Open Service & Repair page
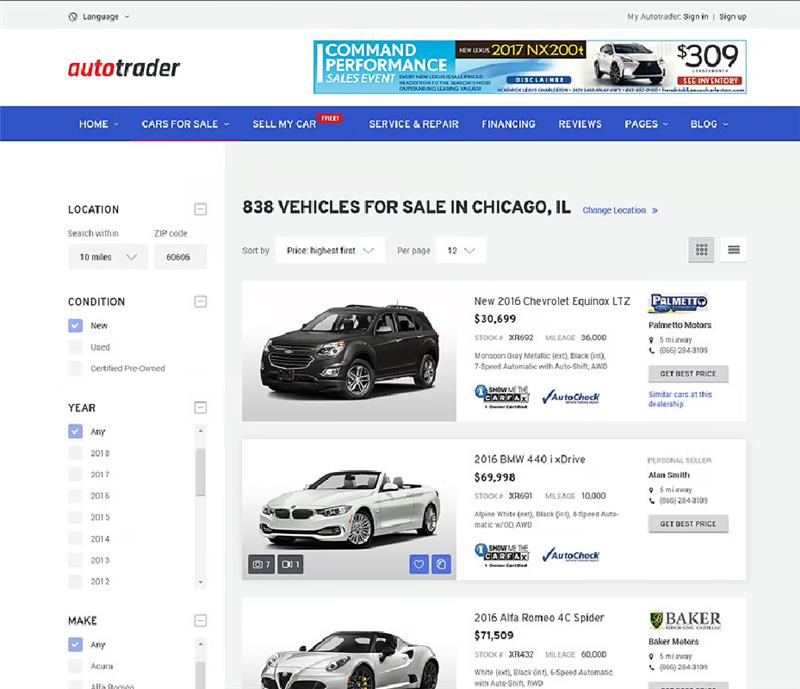 [x=414, y=124]
